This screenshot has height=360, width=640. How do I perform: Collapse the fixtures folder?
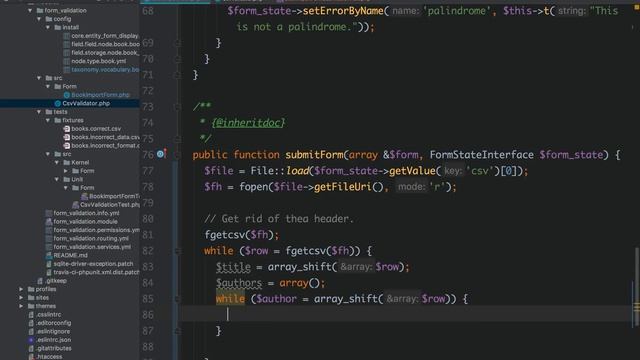(48, 120)
